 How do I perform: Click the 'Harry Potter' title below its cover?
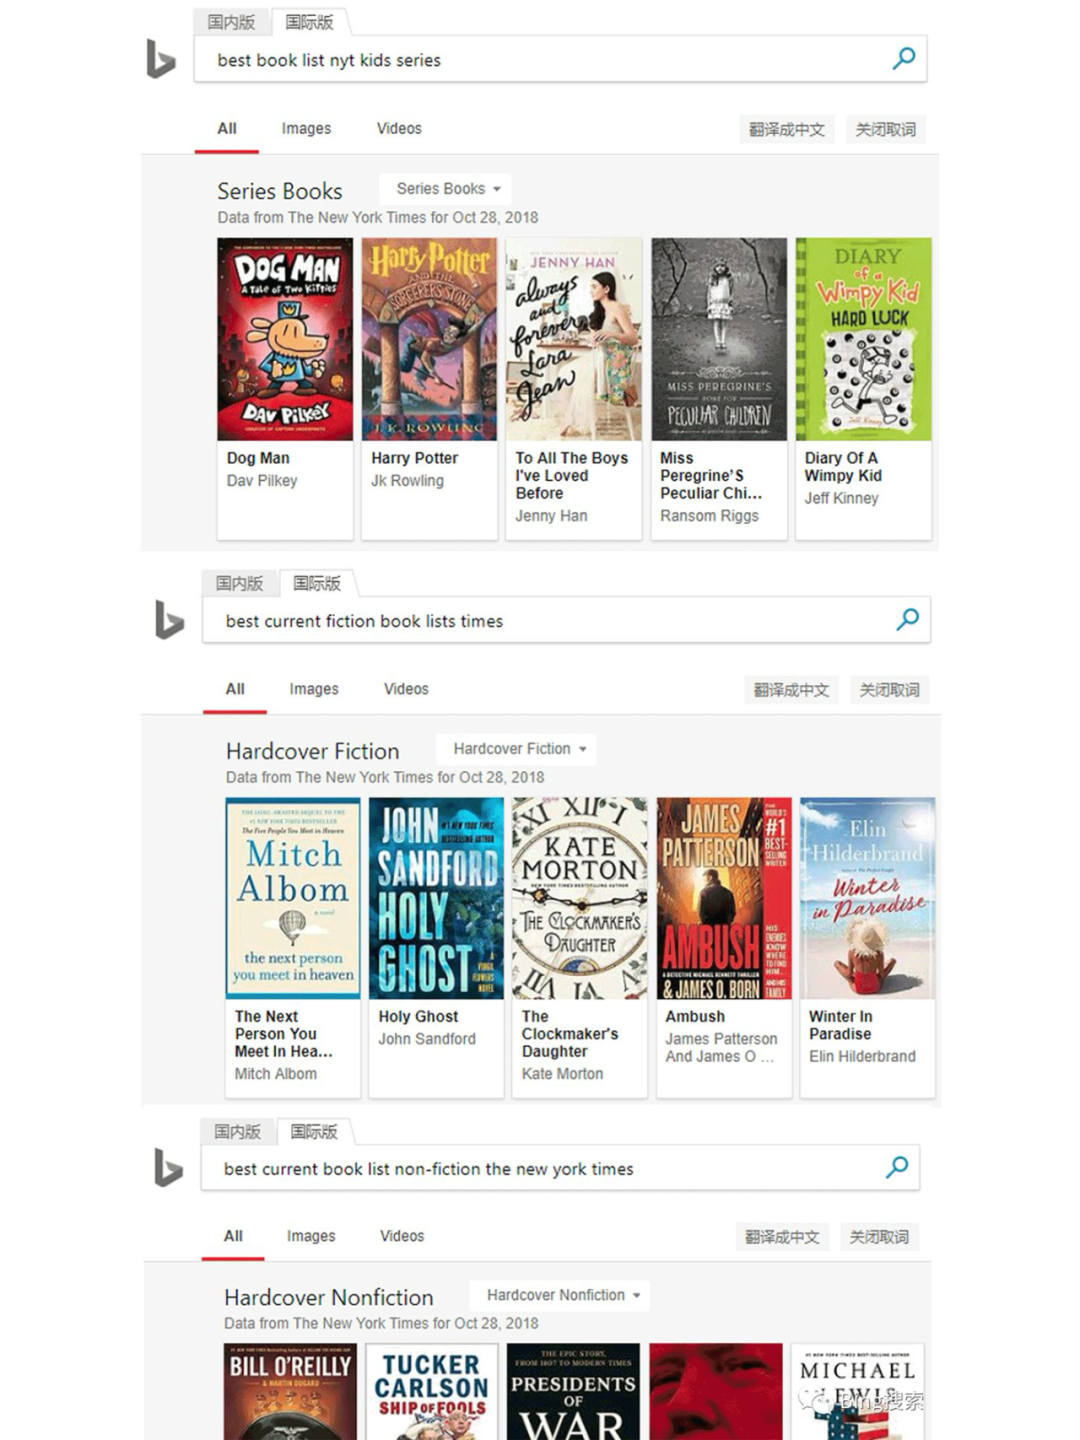414,458
